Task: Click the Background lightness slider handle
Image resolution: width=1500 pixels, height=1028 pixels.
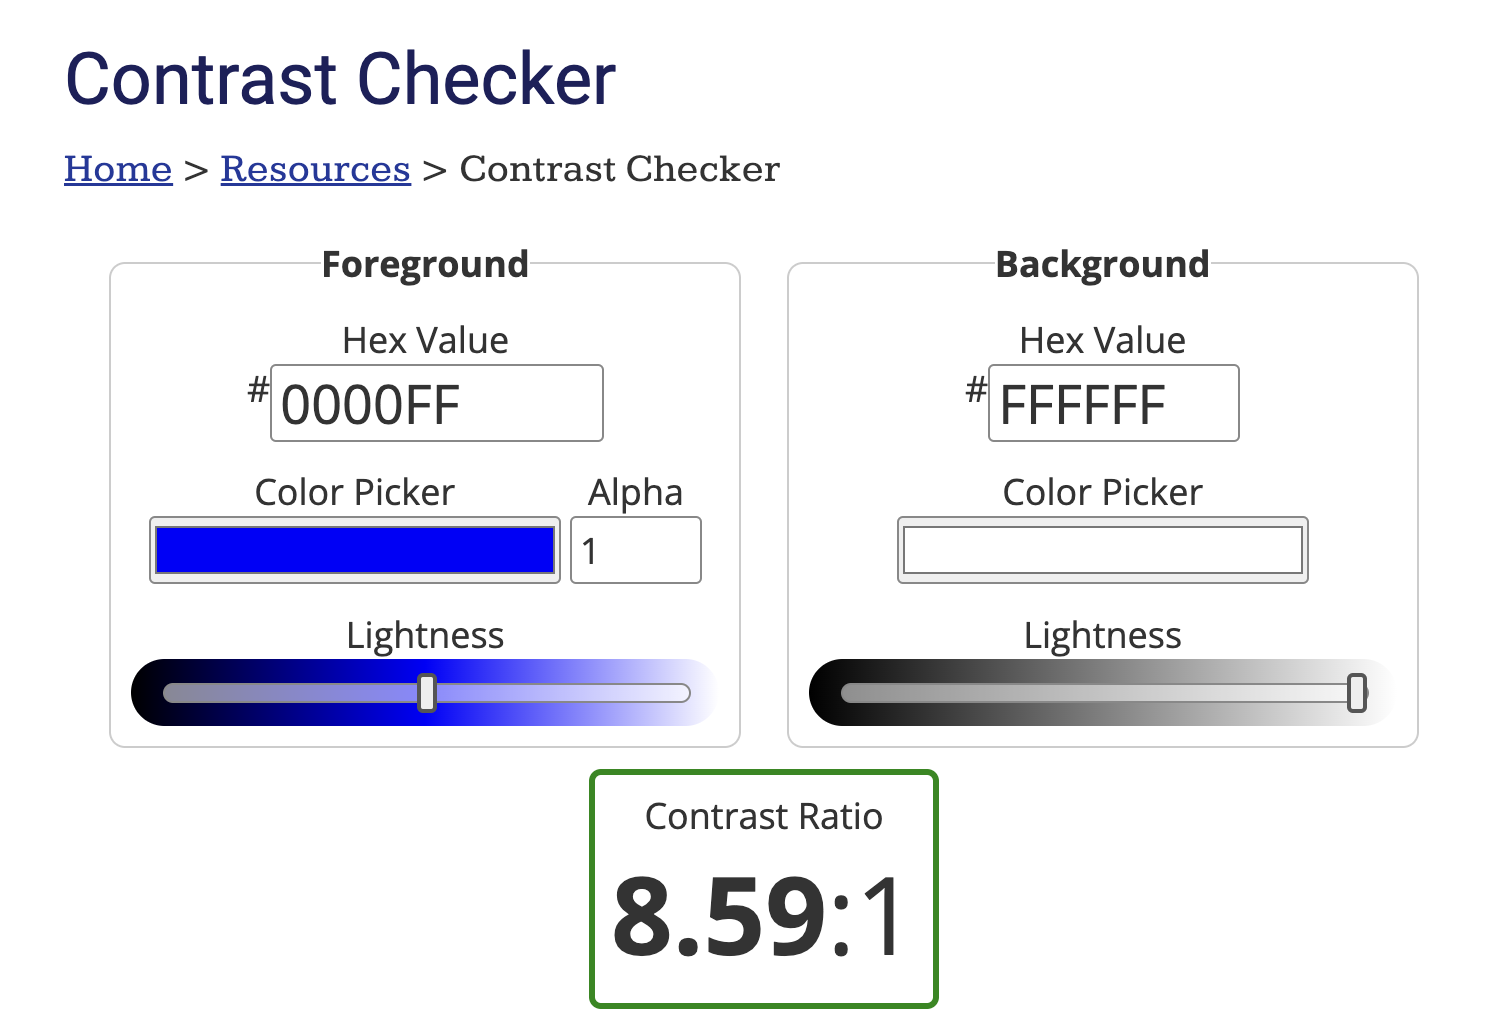Action: (1356, 693)
